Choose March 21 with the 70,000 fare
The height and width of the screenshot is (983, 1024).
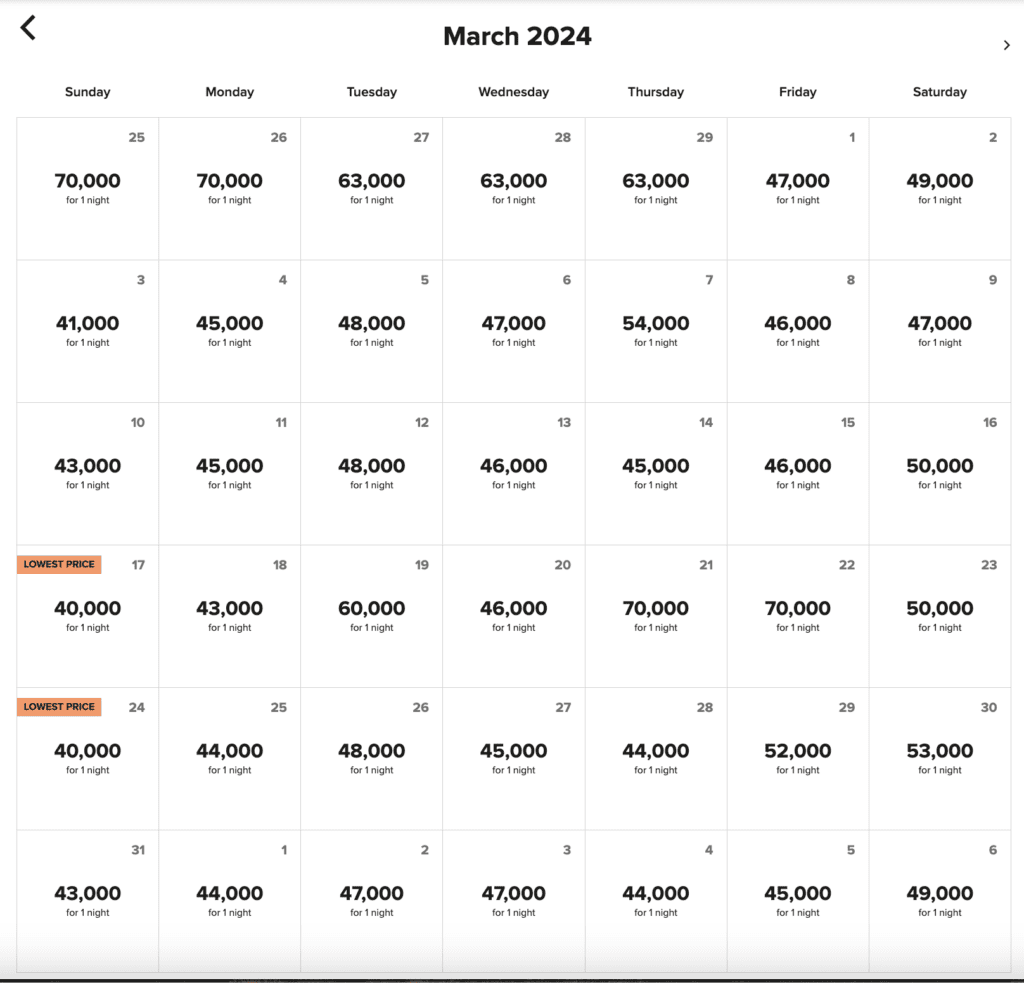coord(655,608)
